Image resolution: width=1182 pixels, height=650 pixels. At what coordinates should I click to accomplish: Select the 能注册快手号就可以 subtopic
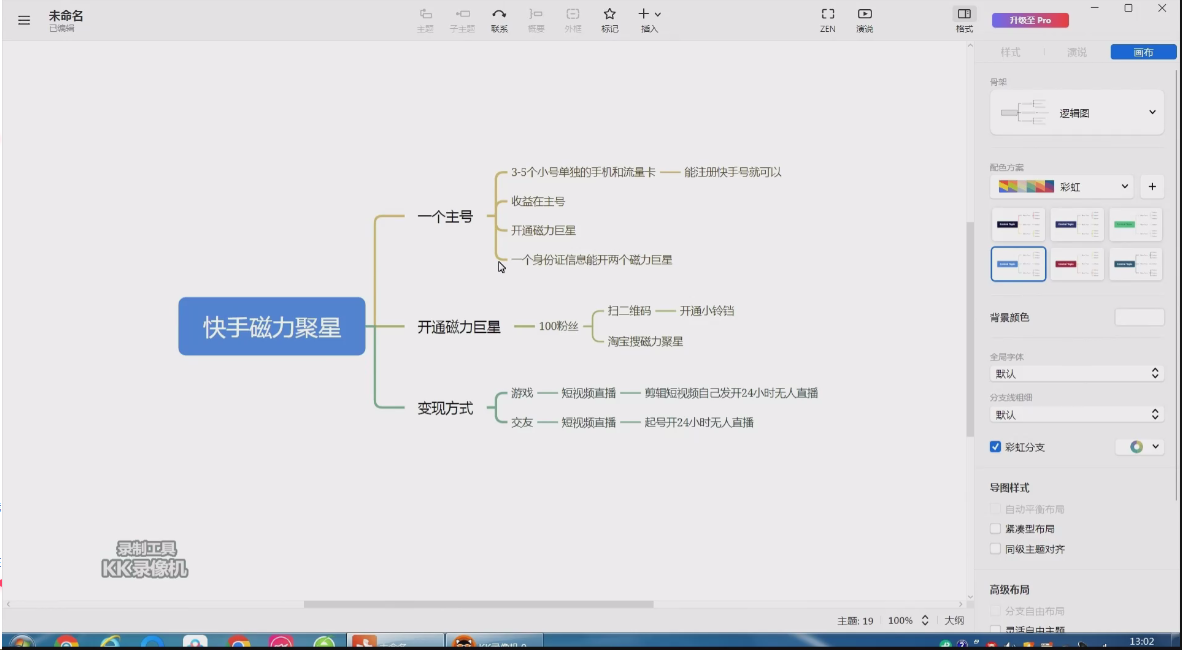coord(733,172)
